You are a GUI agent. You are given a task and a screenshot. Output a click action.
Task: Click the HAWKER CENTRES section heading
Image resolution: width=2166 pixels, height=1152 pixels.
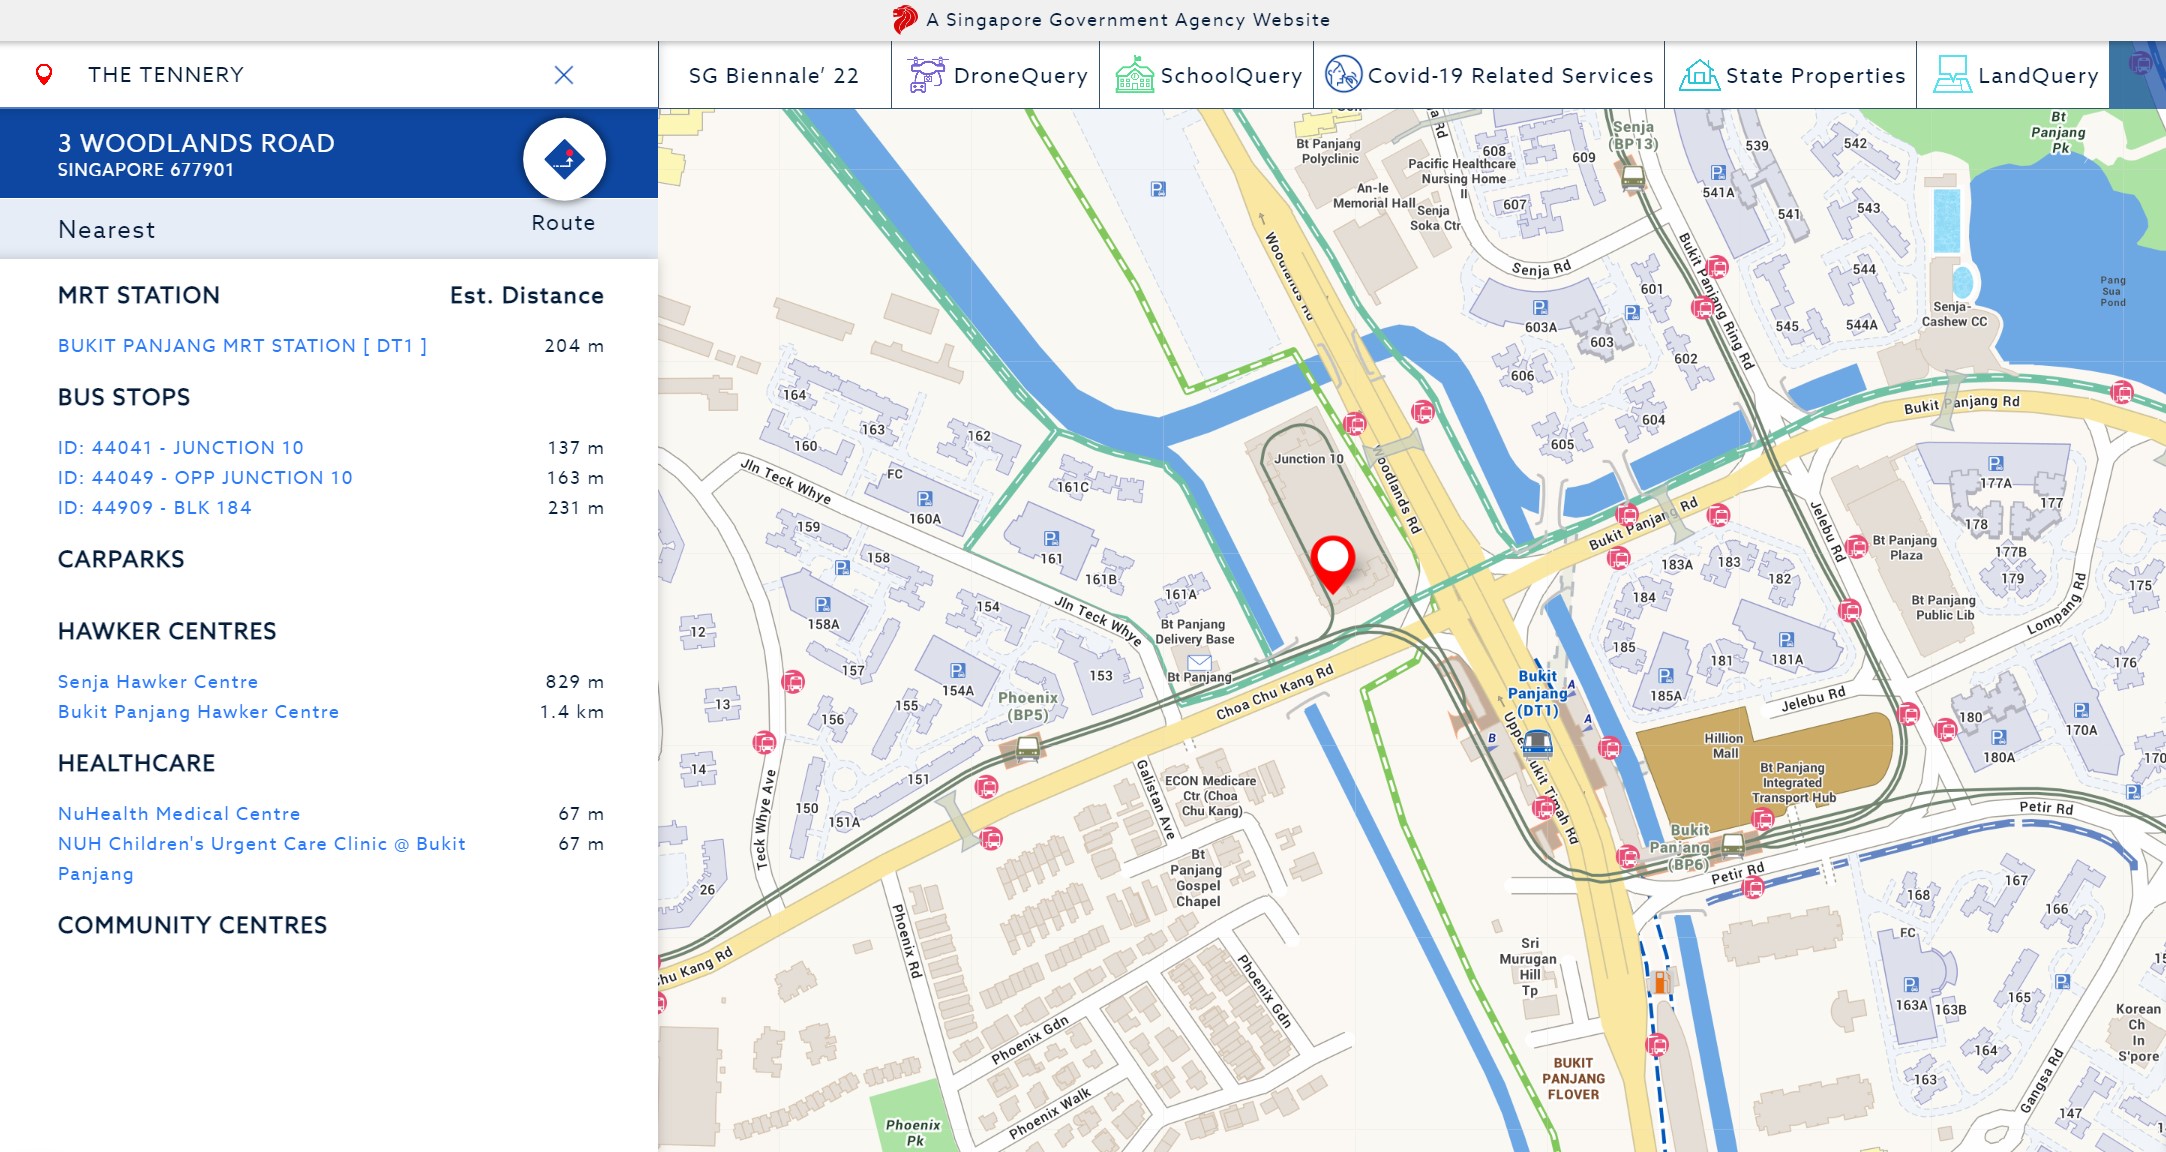167,631
